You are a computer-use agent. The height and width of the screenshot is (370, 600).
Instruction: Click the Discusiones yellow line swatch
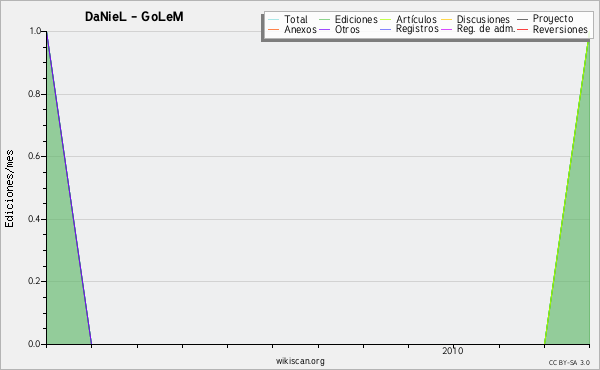pyautogui.click(x=446, y=20)
